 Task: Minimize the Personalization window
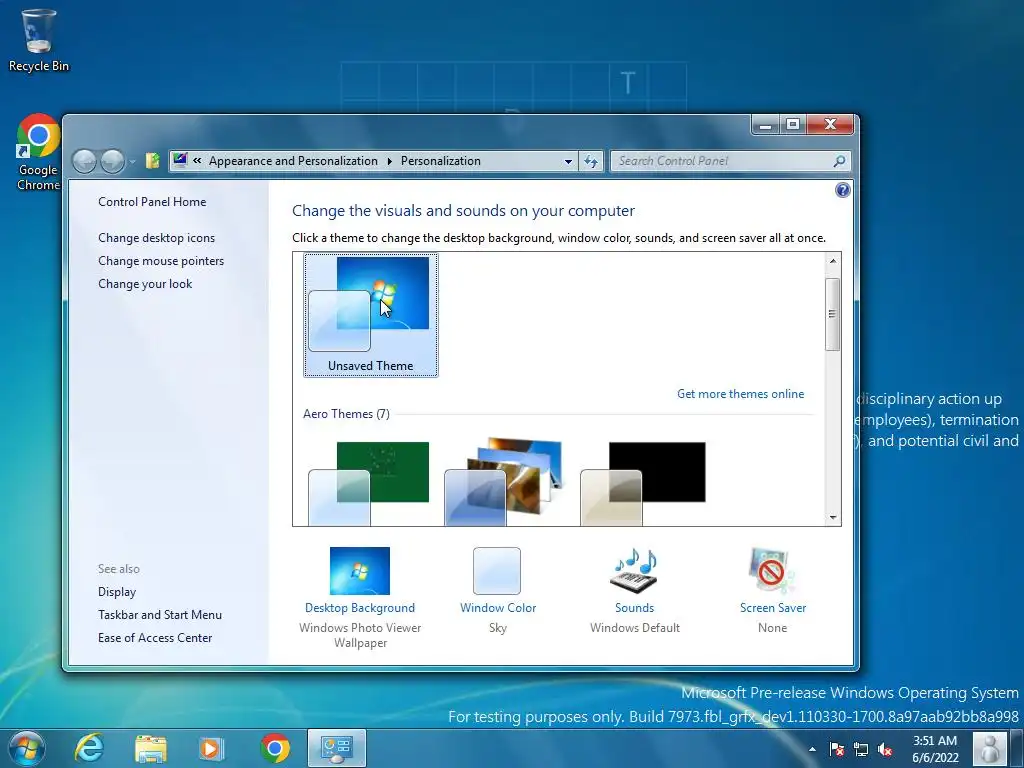click(765, 124)
